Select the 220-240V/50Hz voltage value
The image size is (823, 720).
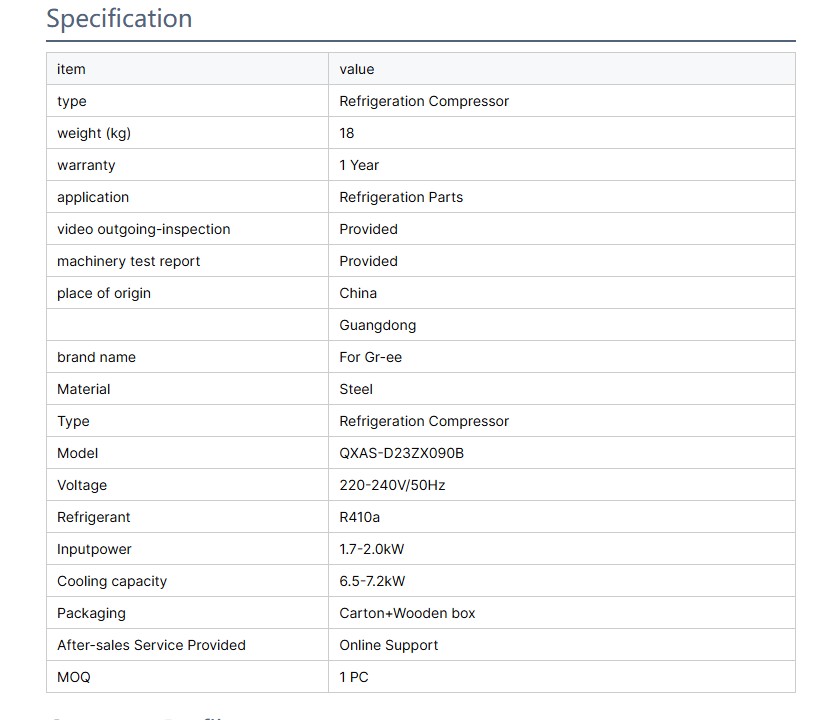[x=392, y=485]
